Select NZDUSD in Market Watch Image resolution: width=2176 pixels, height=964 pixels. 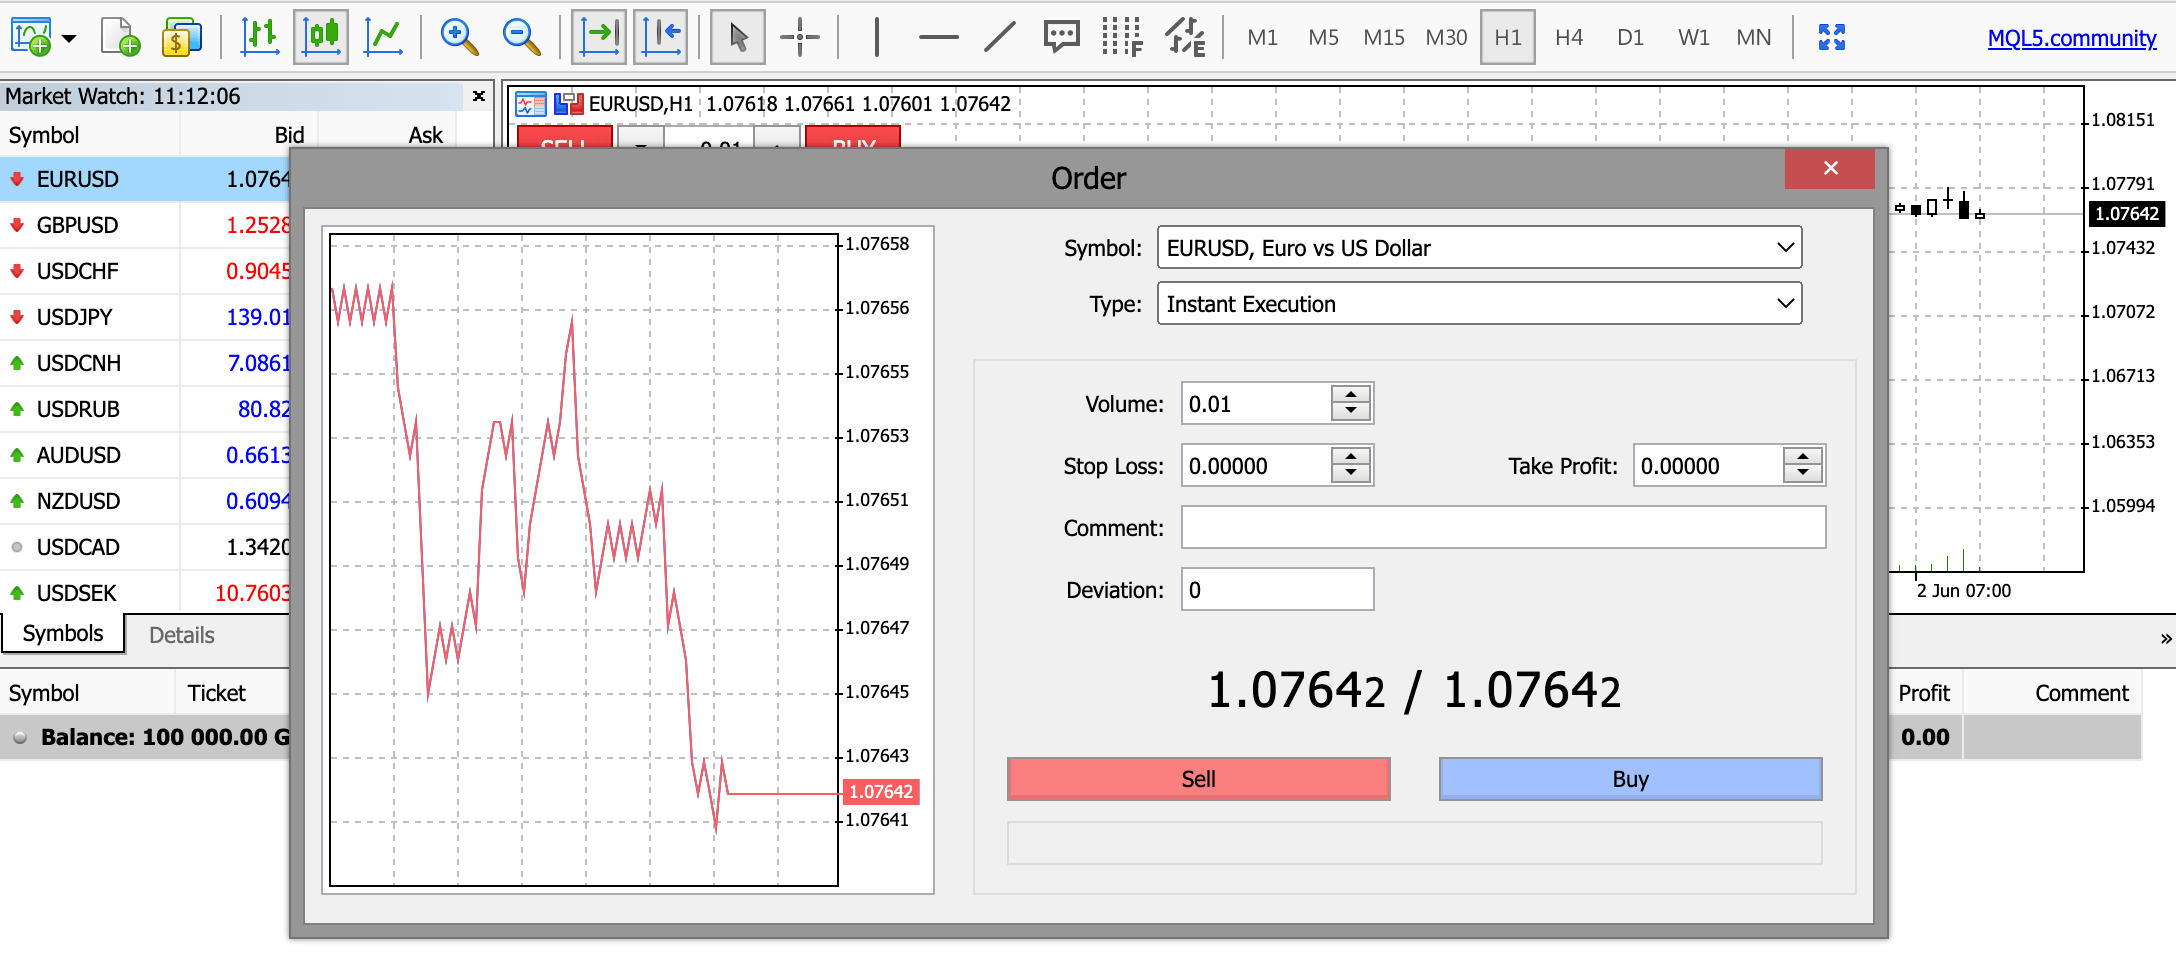tap(145, 501)
